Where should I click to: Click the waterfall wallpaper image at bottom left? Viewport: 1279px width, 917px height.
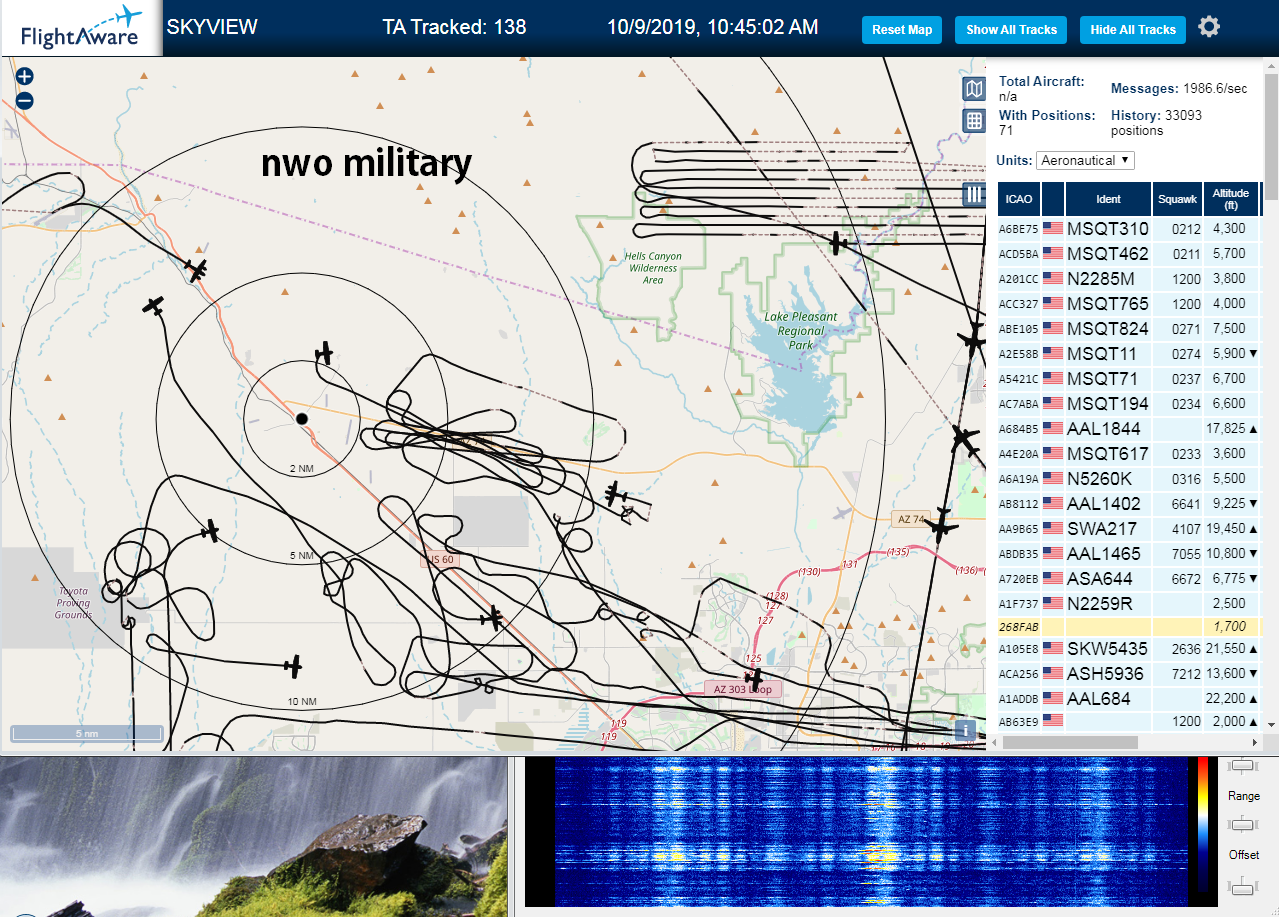click(x=254, y=837)
